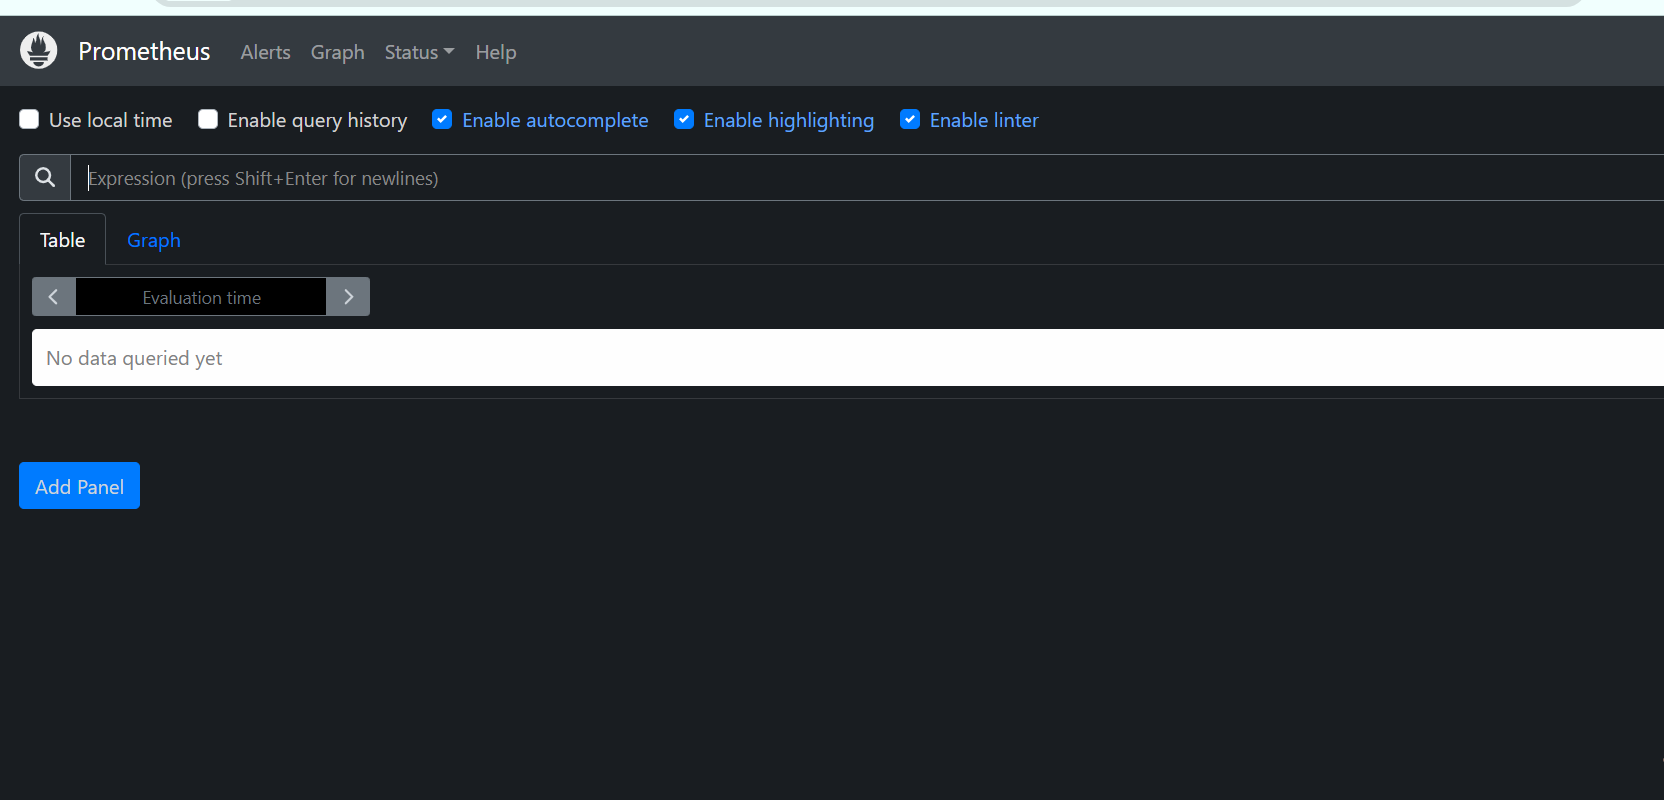
Task: Click the magnifying glass search icon
Action: 45,177
